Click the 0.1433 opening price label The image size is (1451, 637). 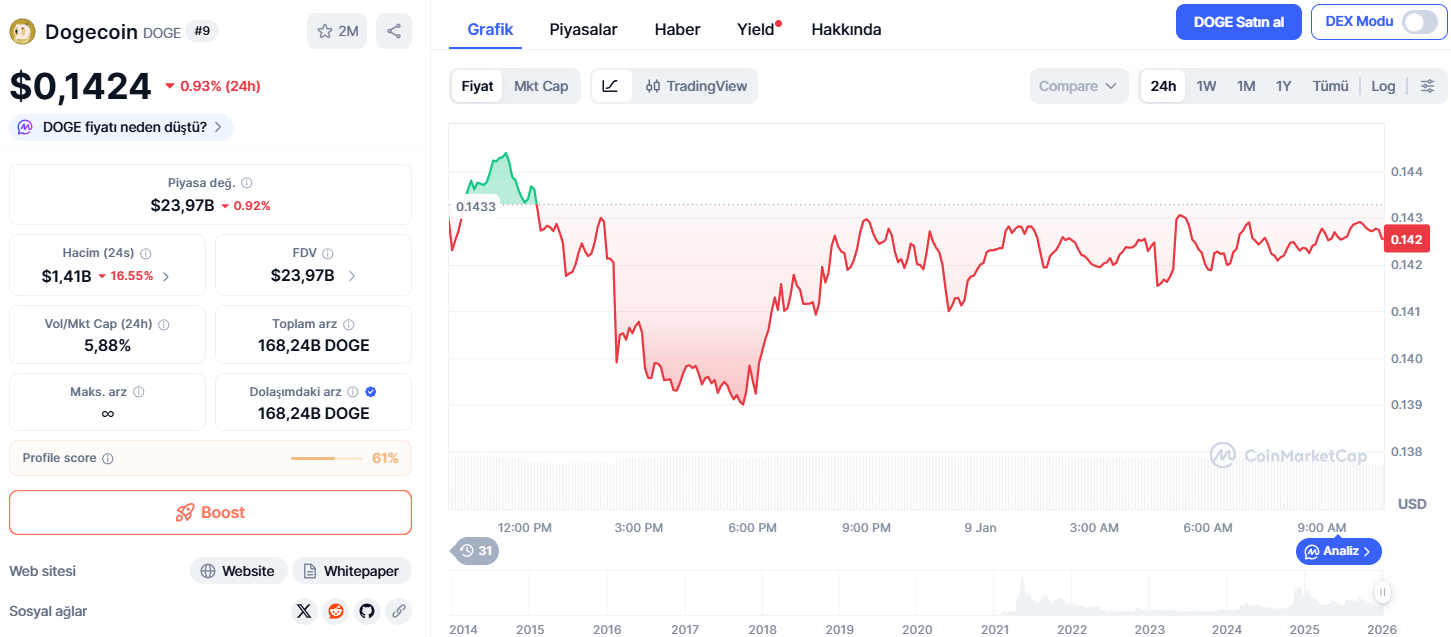coord(475,207)
